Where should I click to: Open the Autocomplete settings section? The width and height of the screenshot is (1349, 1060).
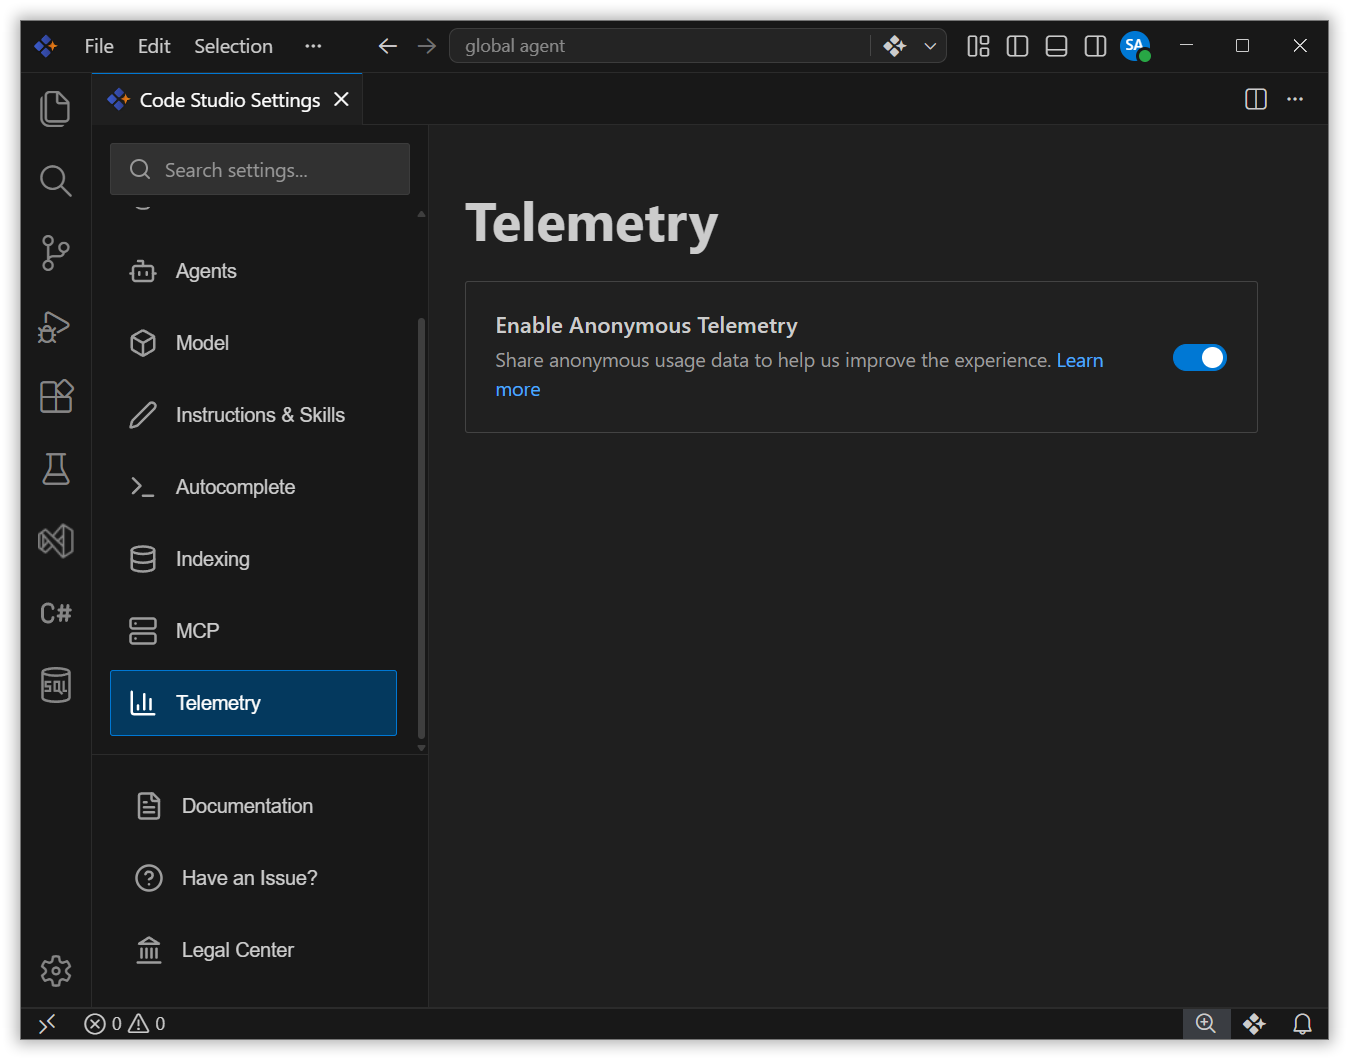[253, 487]
